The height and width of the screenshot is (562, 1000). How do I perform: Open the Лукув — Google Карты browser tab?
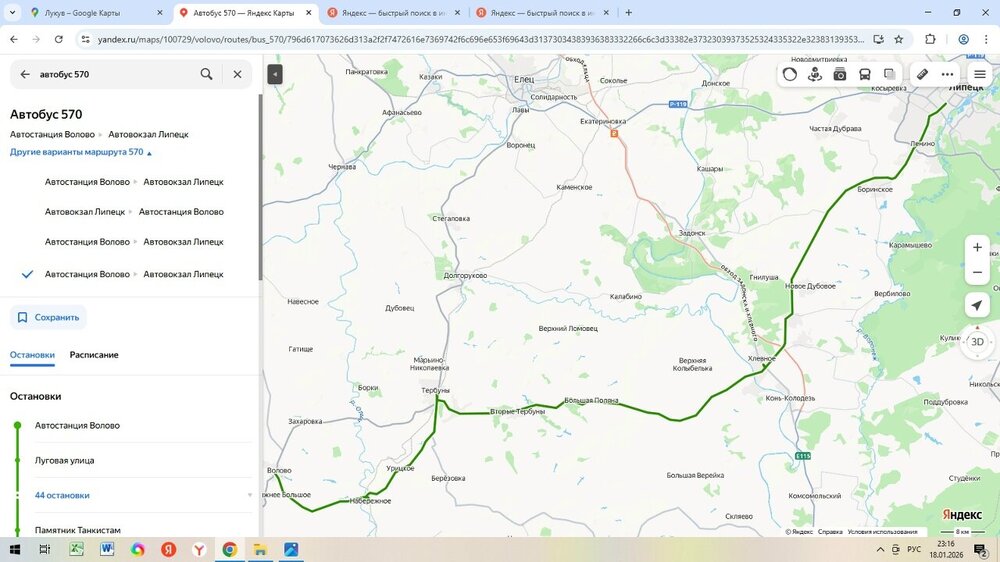95,13
